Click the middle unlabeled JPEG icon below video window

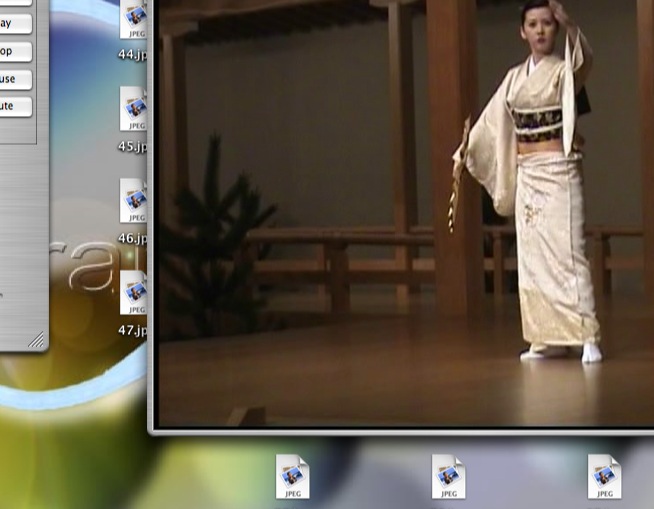click(x=448, y=476)
